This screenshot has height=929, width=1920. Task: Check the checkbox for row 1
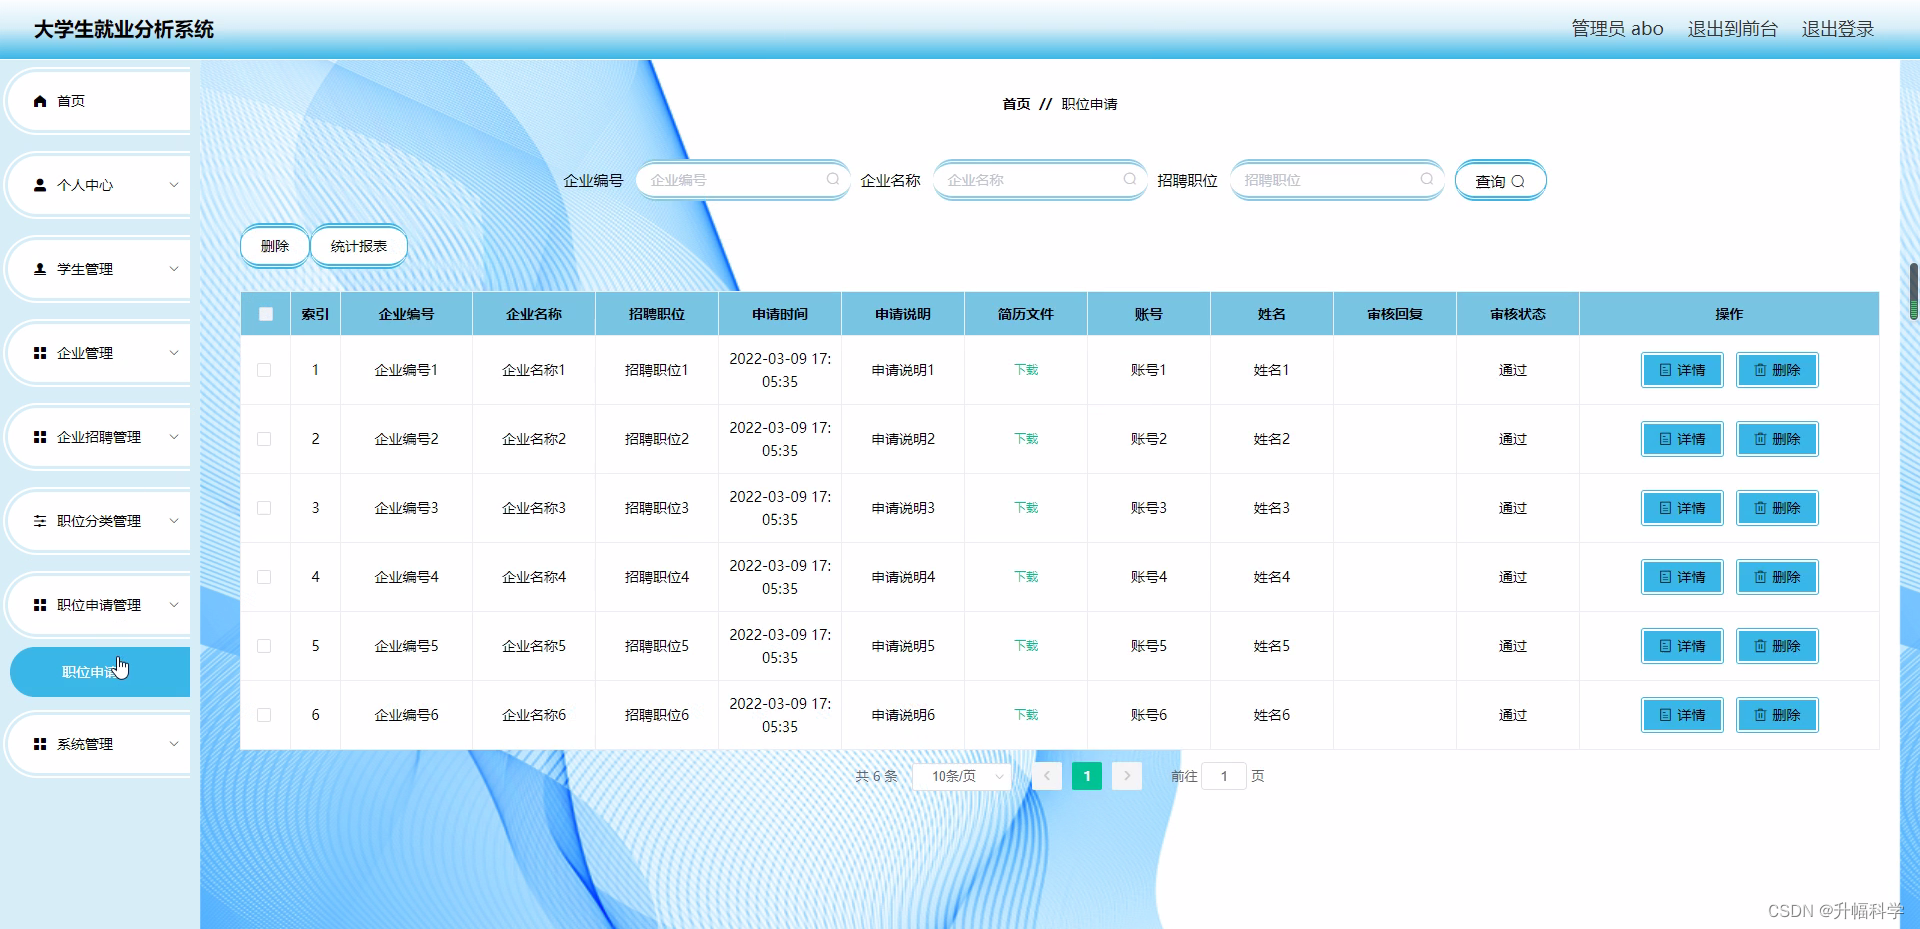pos(265,370)
